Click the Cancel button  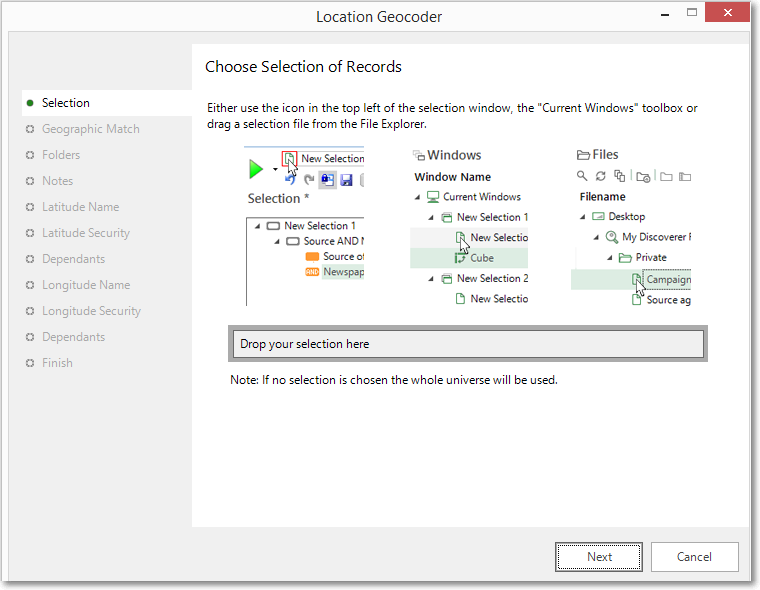pyautogui.click(x=695, y=557)
